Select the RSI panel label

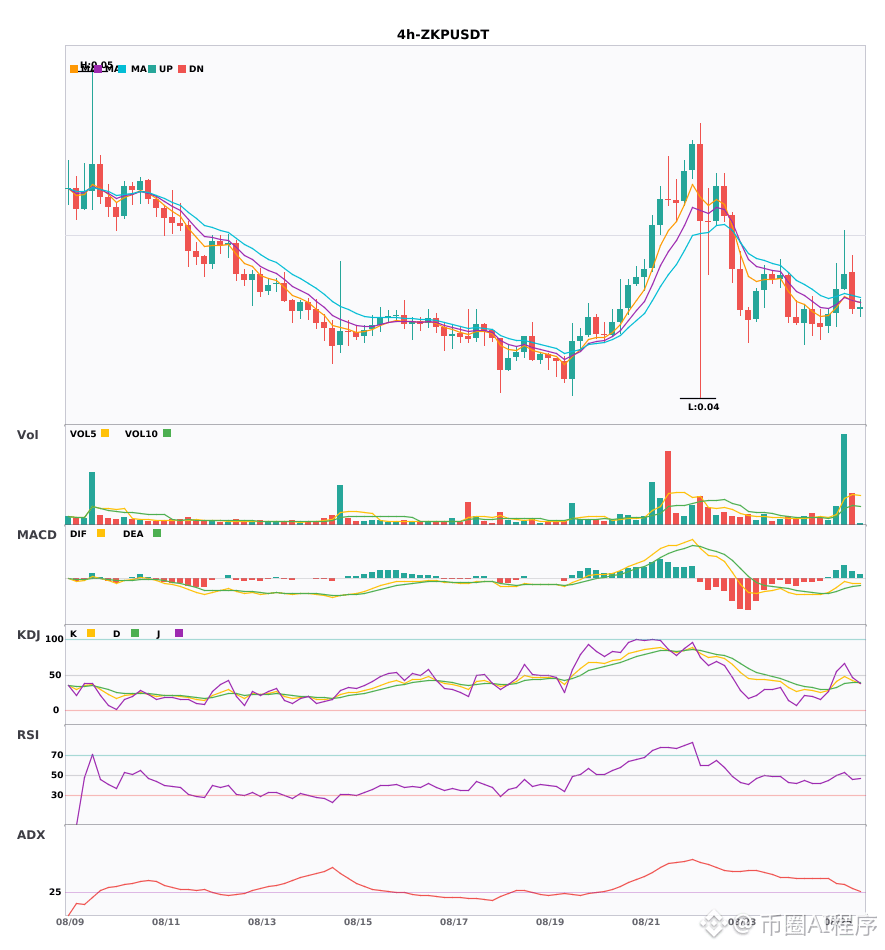(x=28, y=735)
